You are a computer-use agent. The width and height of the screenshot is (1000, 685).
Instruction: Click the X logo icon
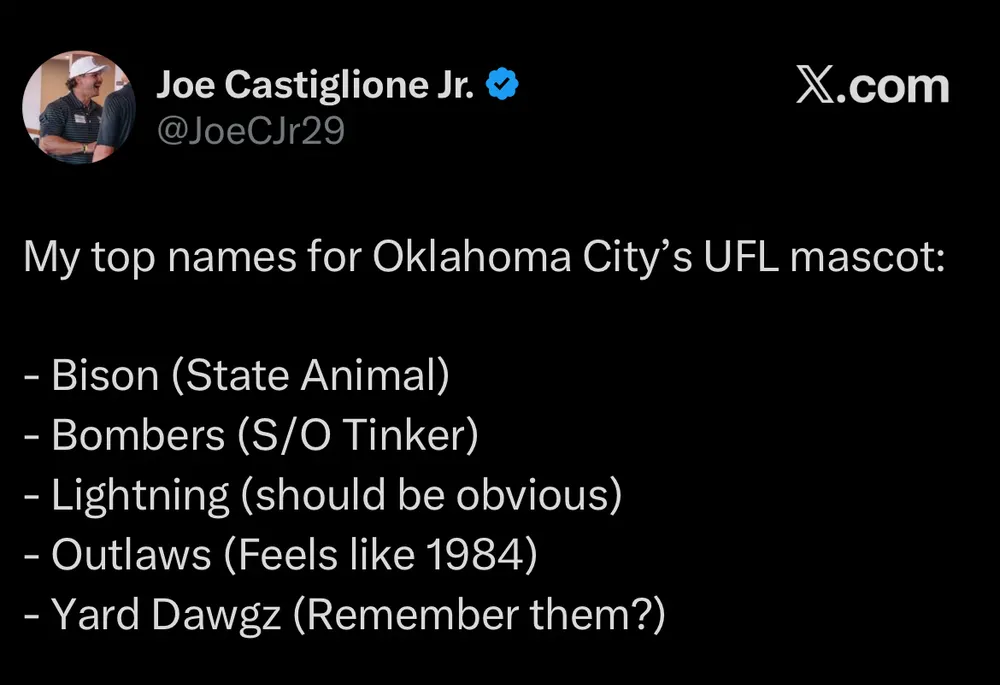coord(819,86)
